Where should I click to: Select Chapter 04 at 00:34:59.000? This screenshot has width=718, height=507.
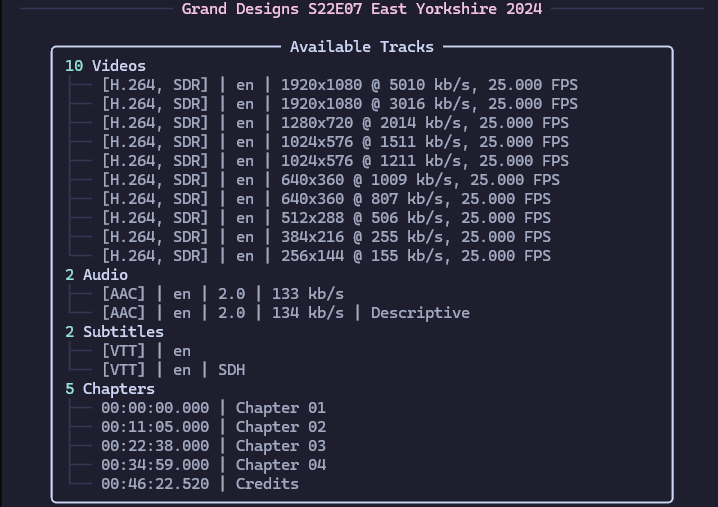point(213,465)
